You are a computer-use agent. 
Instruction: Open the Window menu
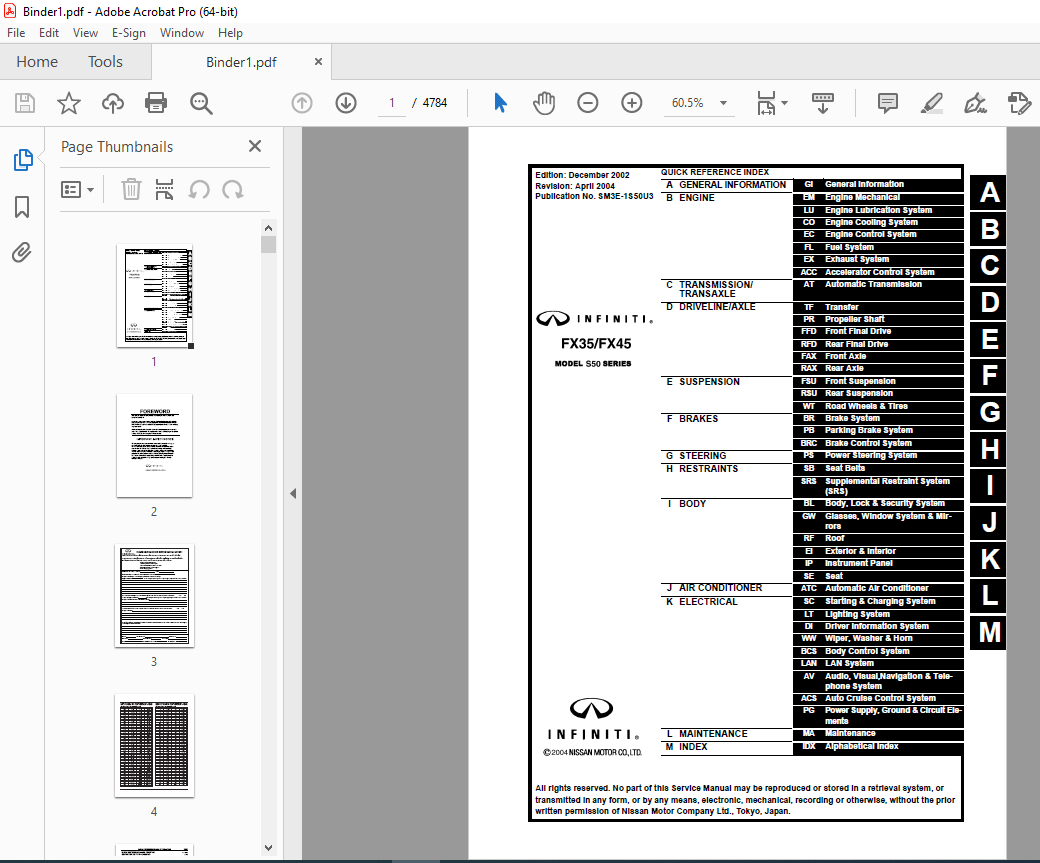tap(182, 33)
